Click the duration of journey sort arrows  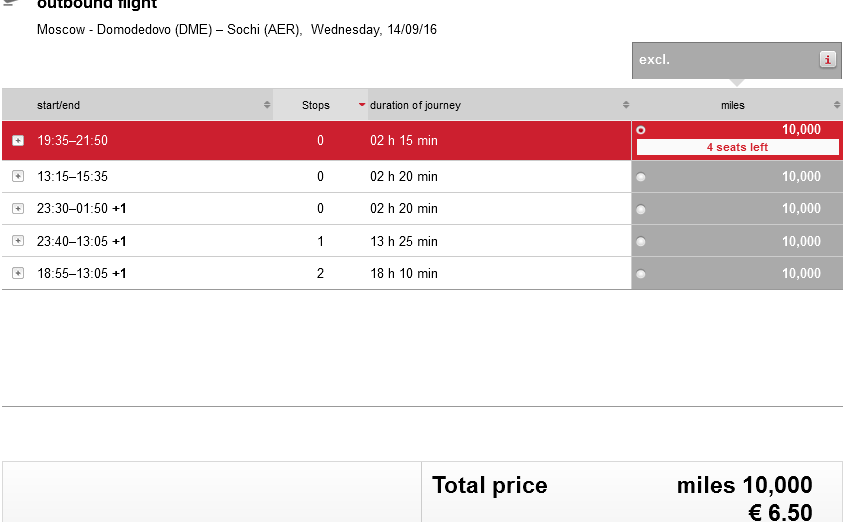626,105
